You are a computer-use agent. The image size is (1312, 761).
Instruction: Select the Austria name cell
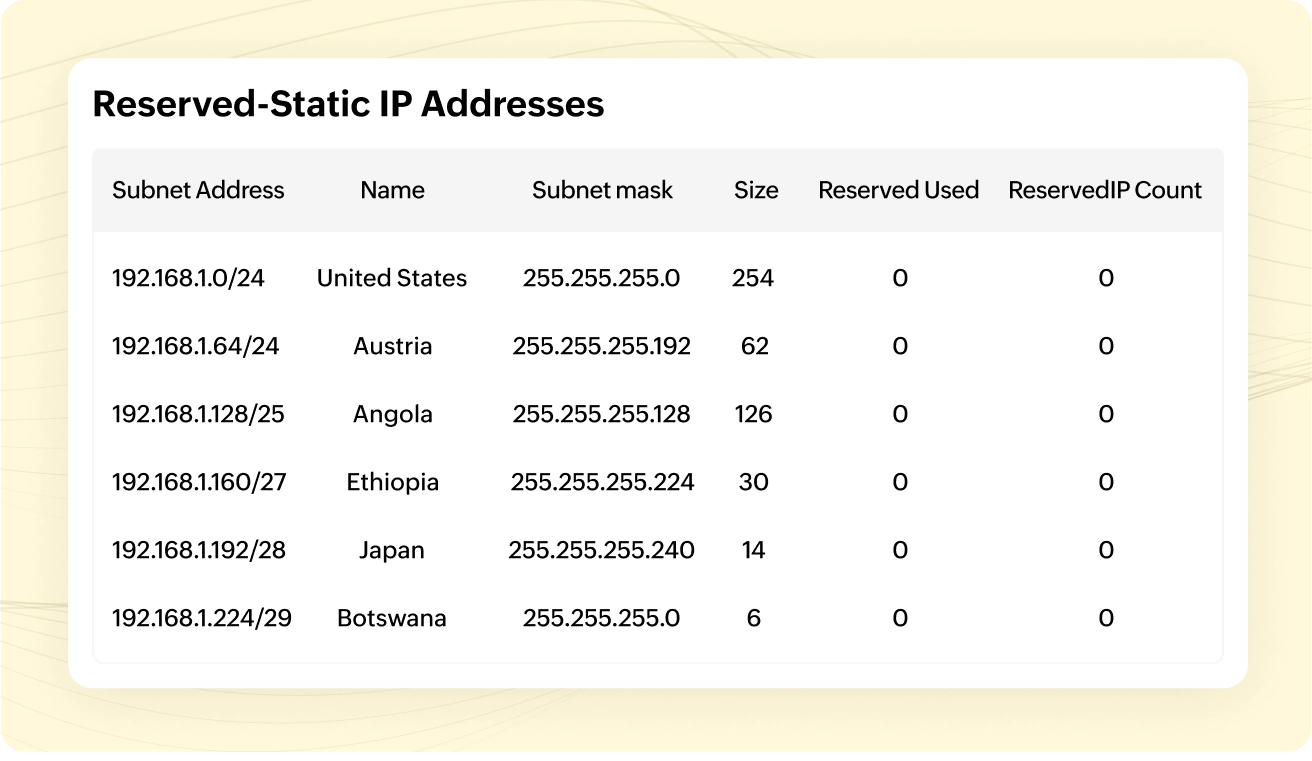392,346
